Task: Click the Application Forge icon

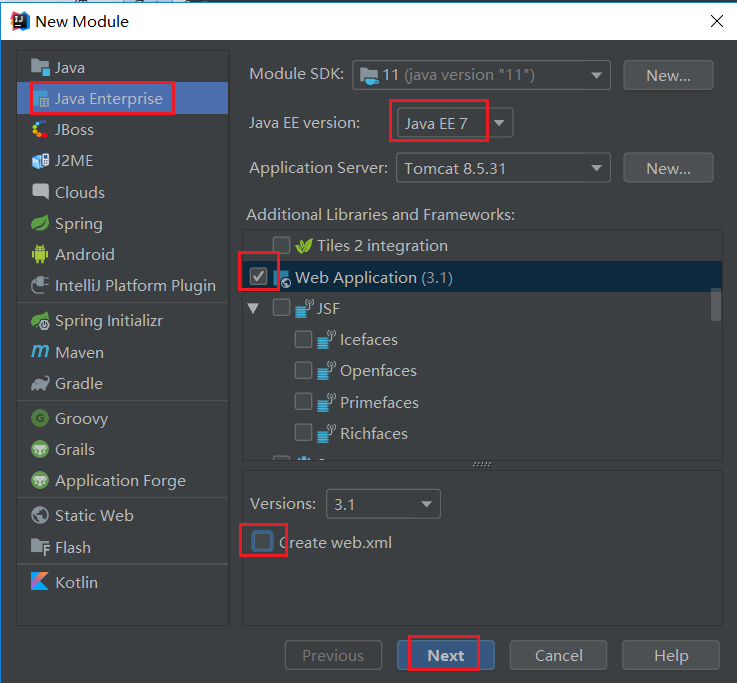Action: (40, 480)
